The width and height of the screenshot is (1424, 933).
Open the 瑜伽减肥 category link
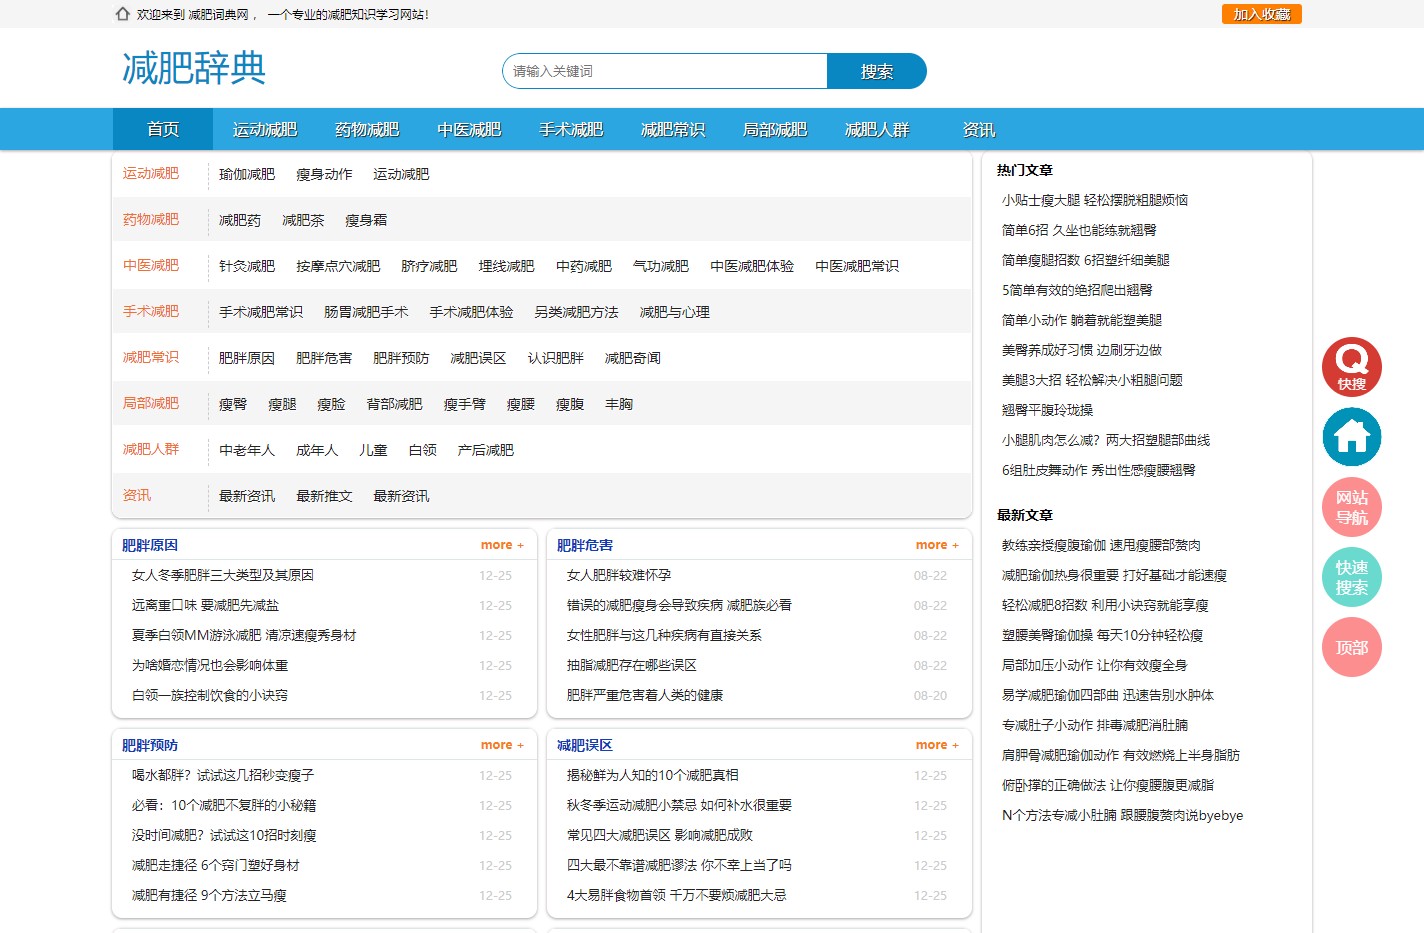247,174
